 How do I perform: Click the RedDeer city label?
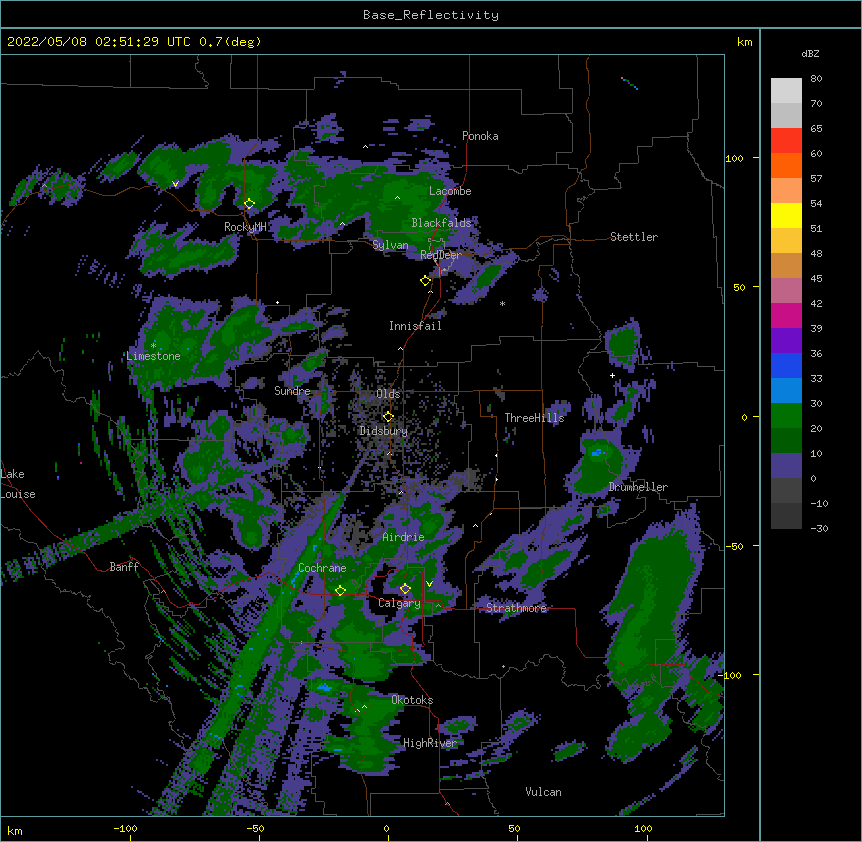440,255
